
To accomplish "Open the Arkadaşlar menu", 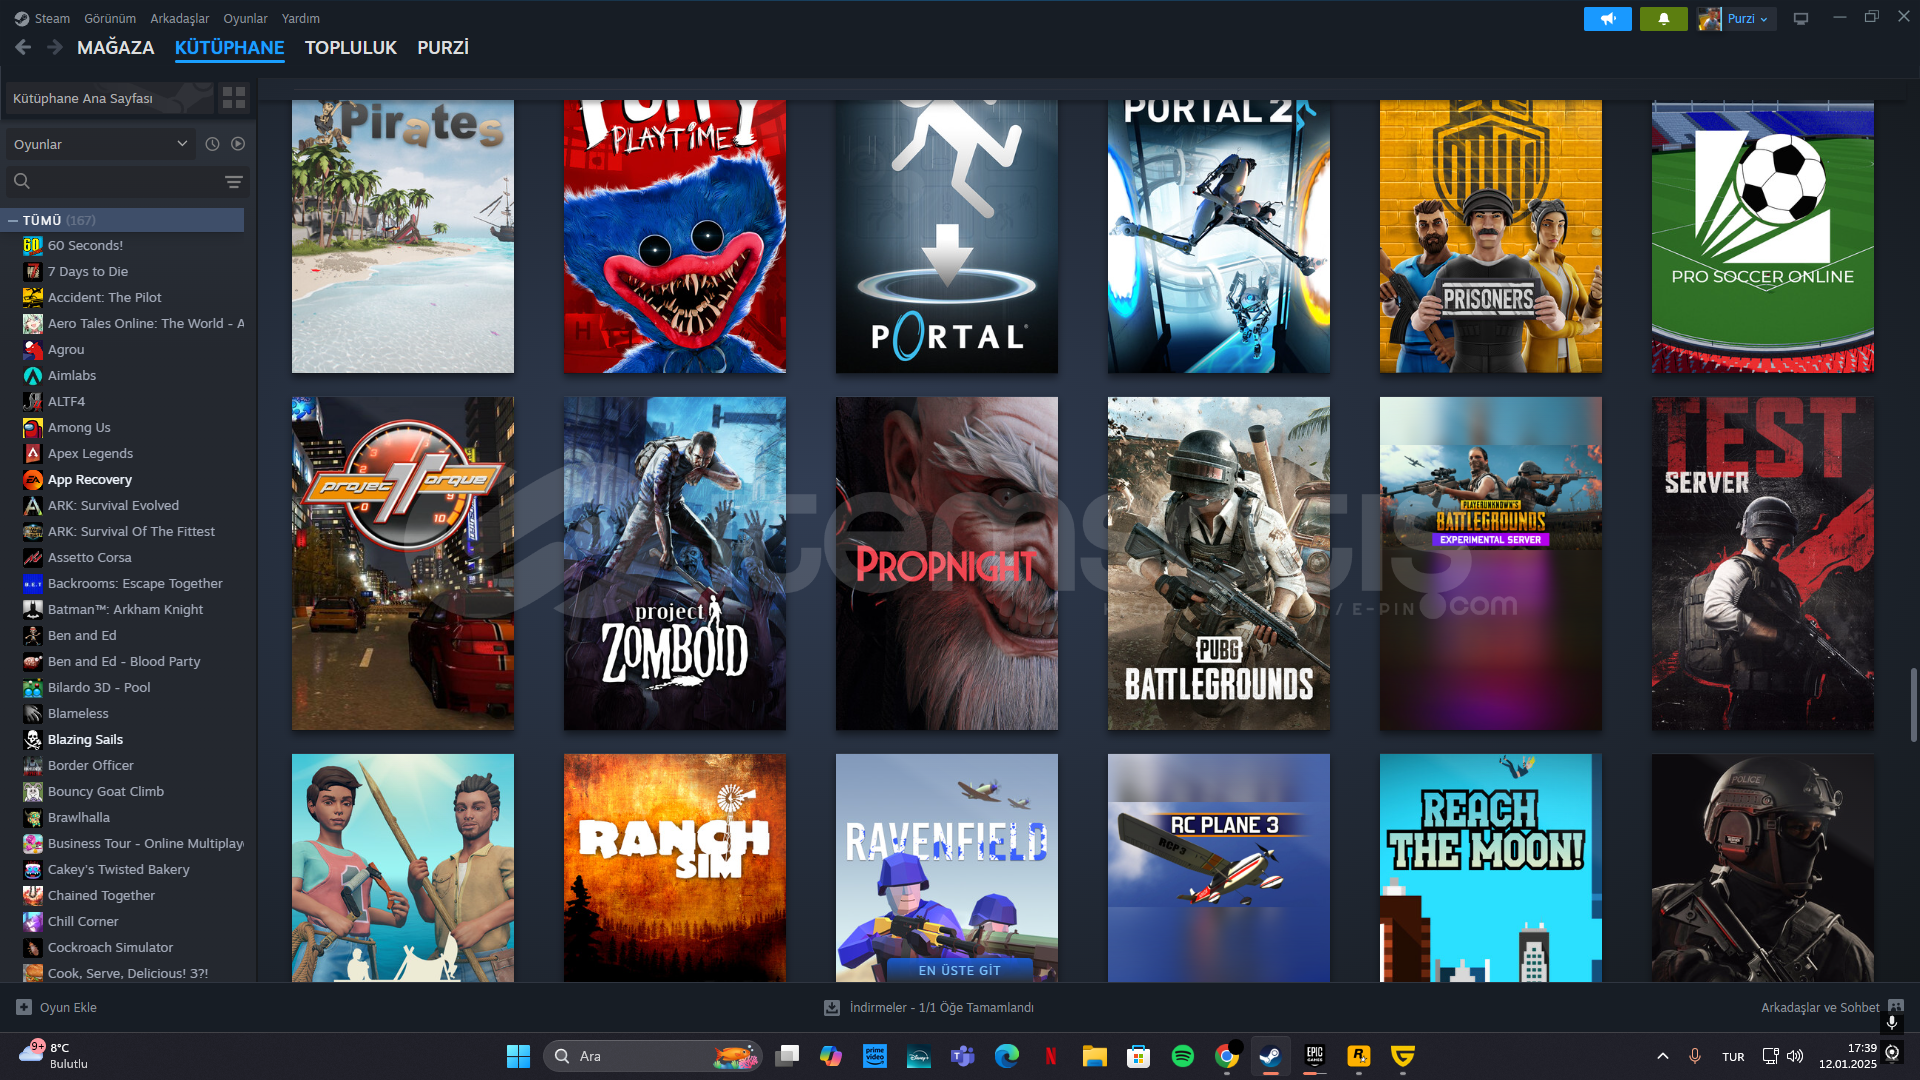I will pos(180,18).
